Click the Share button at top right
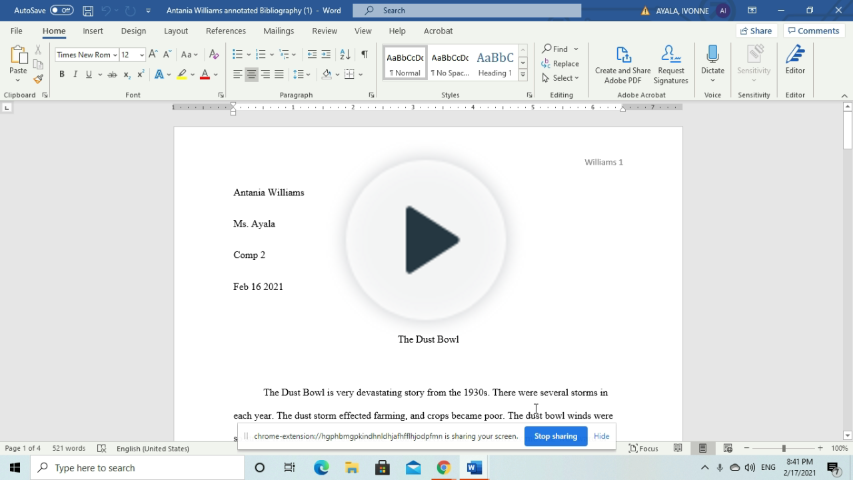 coord(756,31)
